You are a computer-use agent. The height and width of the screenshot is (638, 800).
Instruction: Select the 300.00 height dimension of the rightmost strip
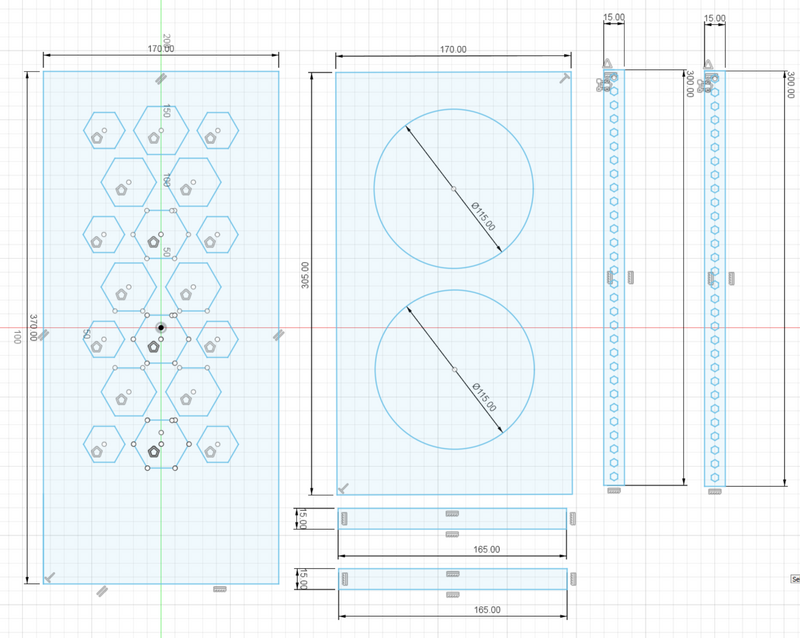click(790, 85)
